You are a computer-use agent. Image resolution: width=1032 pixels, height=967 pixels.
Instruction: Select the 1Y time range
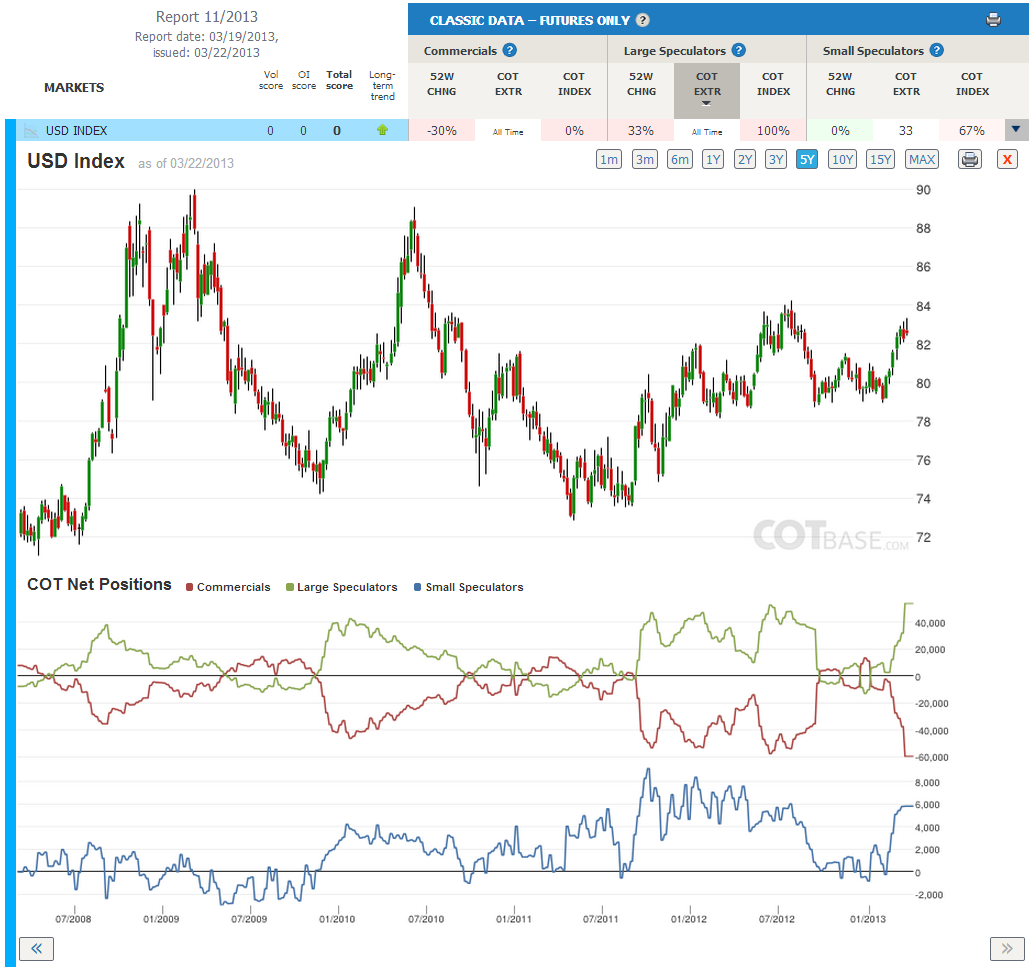click(713, 159)
